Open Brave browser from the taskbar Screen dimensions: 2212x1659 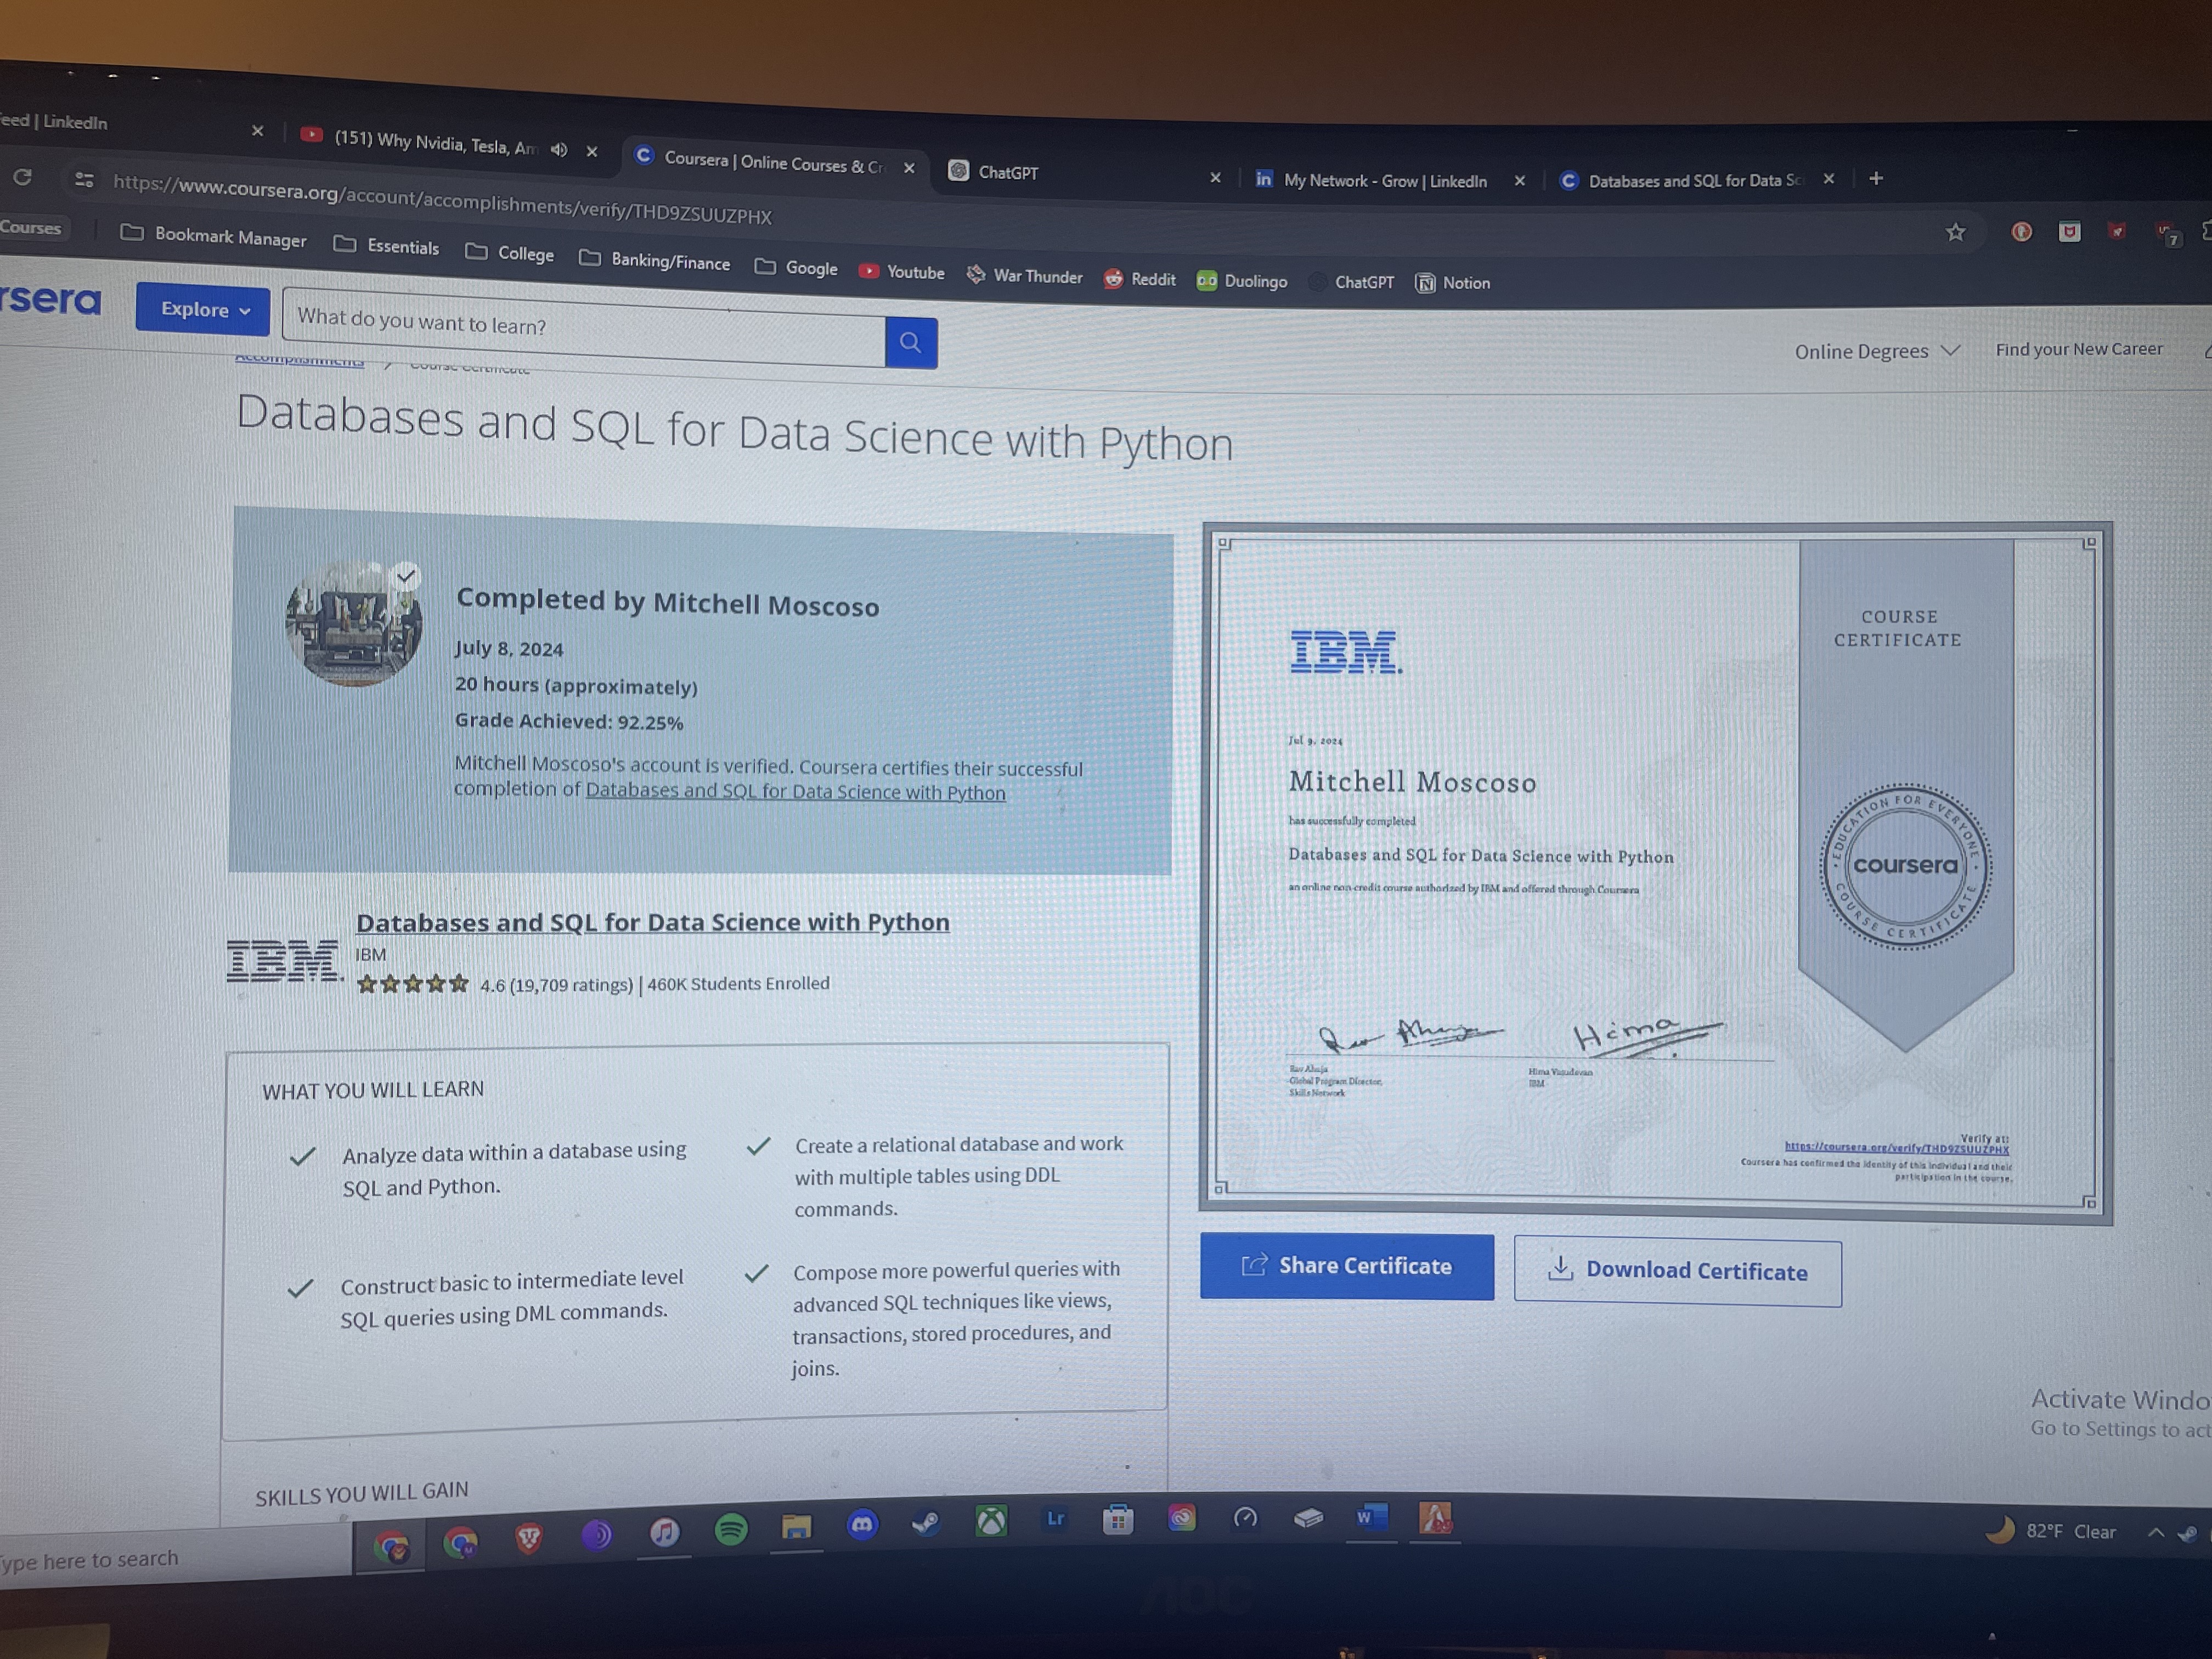pyautogui.click(x=528, y=1539)
